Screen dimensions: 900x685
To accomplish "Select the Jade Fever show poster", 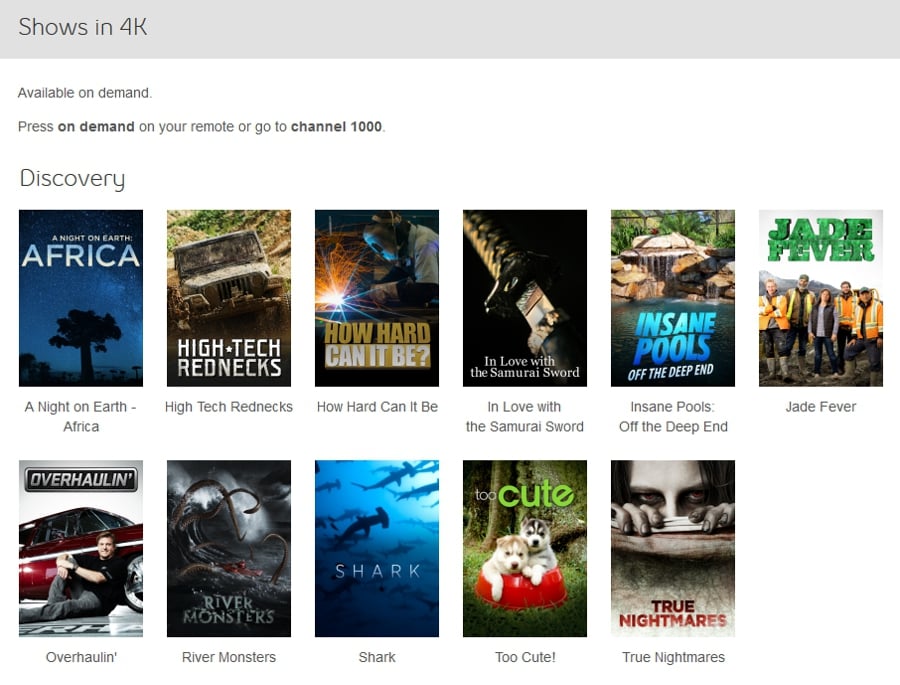I will click(x=820, y=297).
